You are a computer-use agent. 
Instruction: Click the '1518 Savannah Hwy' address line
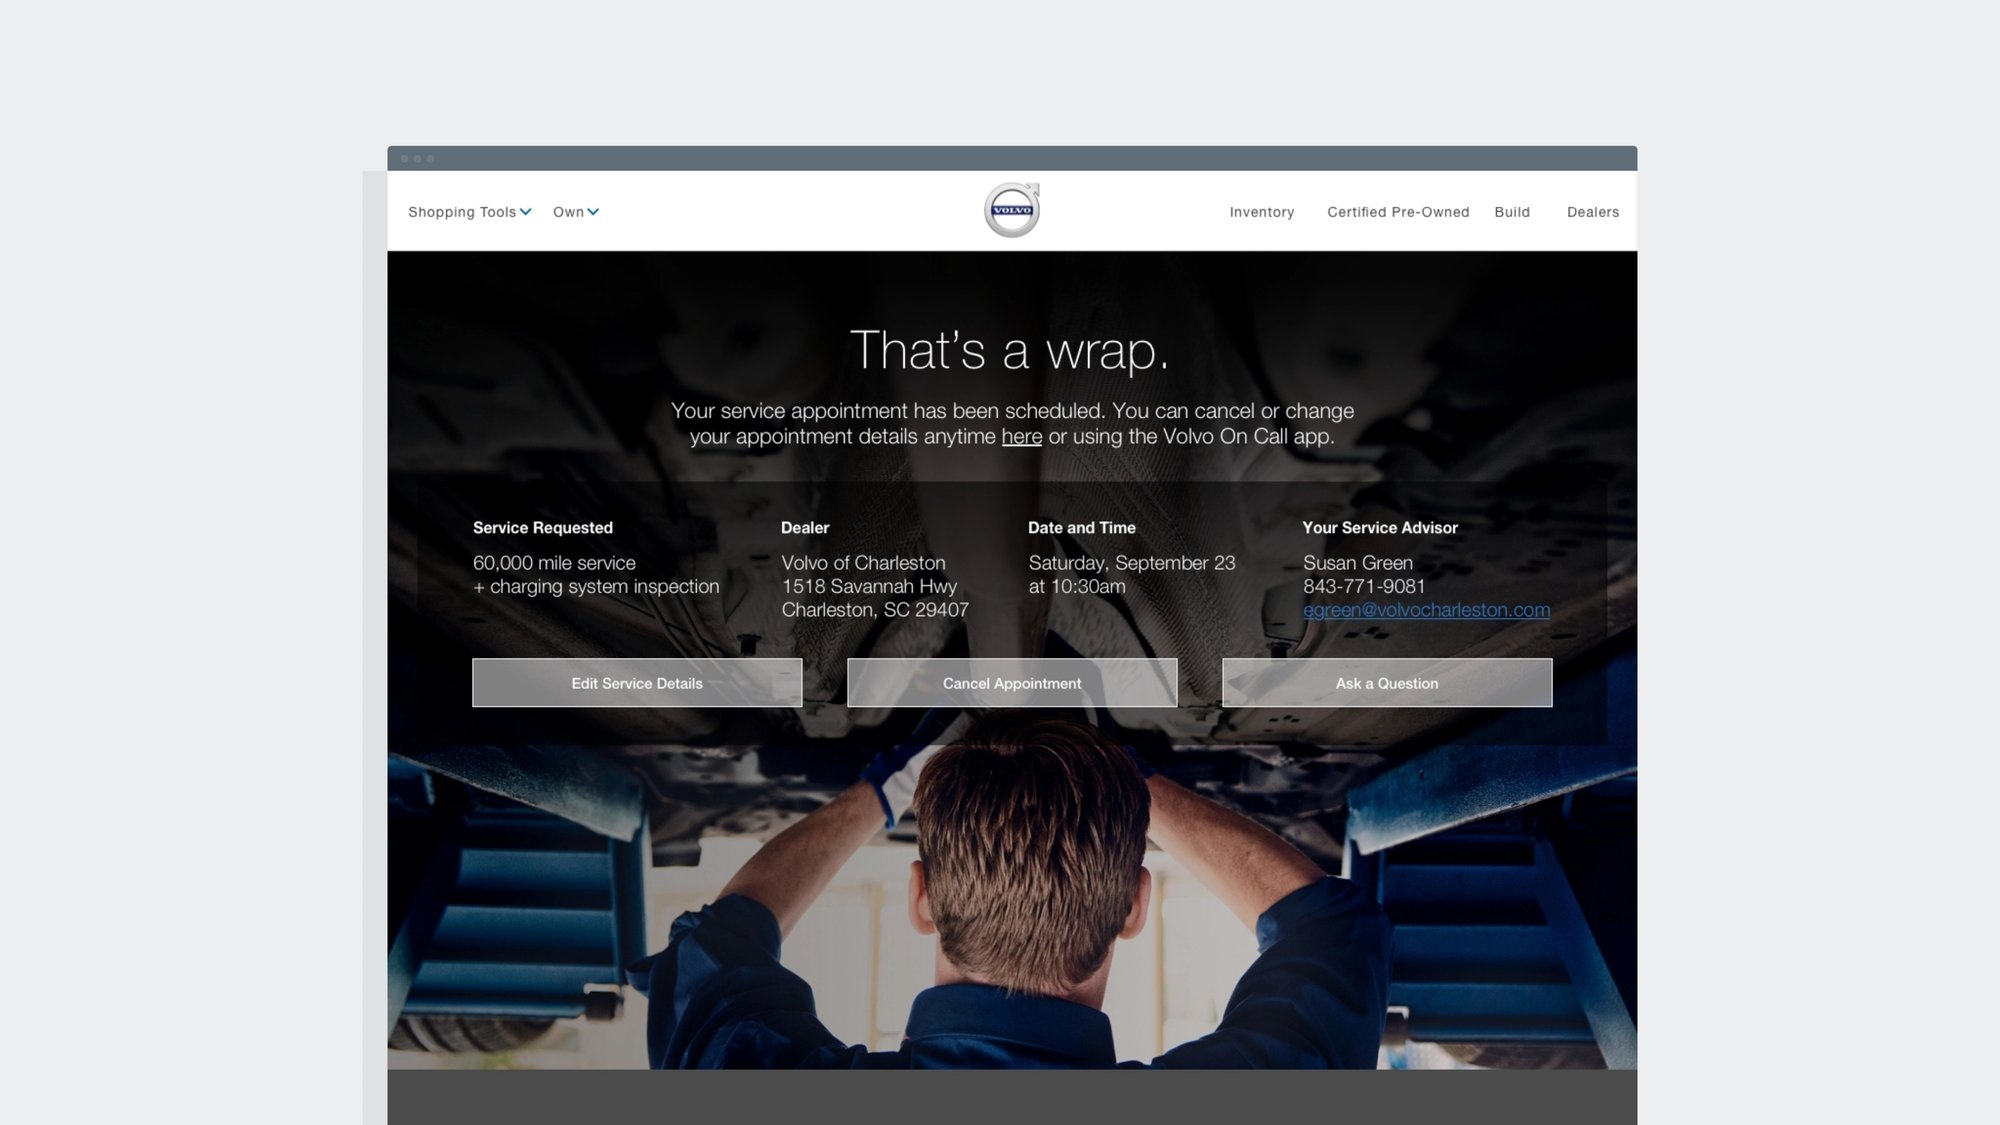869,587
